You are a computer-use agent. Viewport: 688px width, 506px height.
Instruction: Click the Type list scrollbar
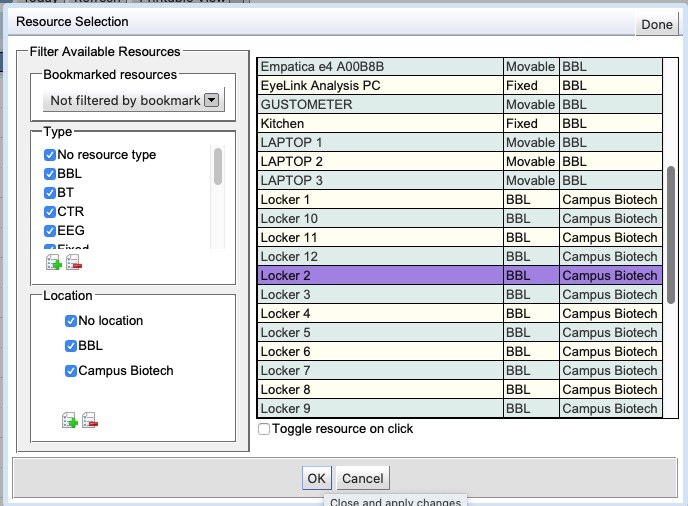coord(218,167)
